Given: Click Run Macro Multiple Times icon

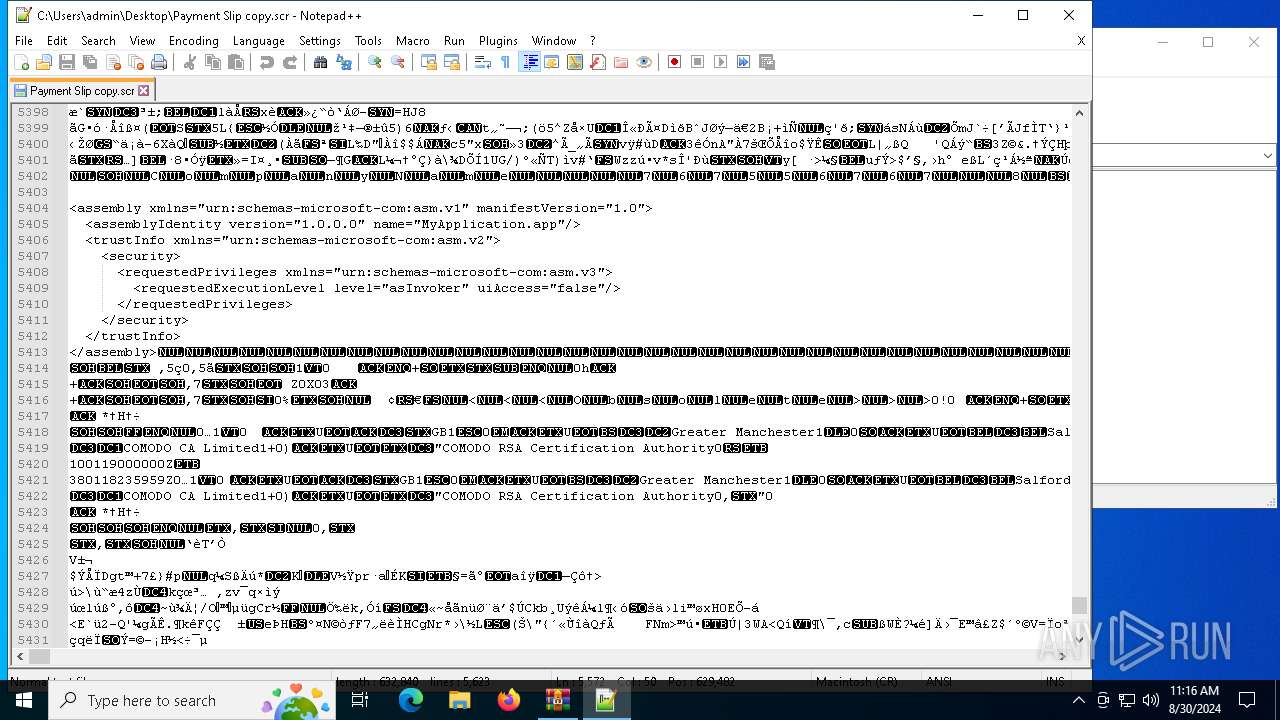Looking at the screenshot, I should [744, 62].
